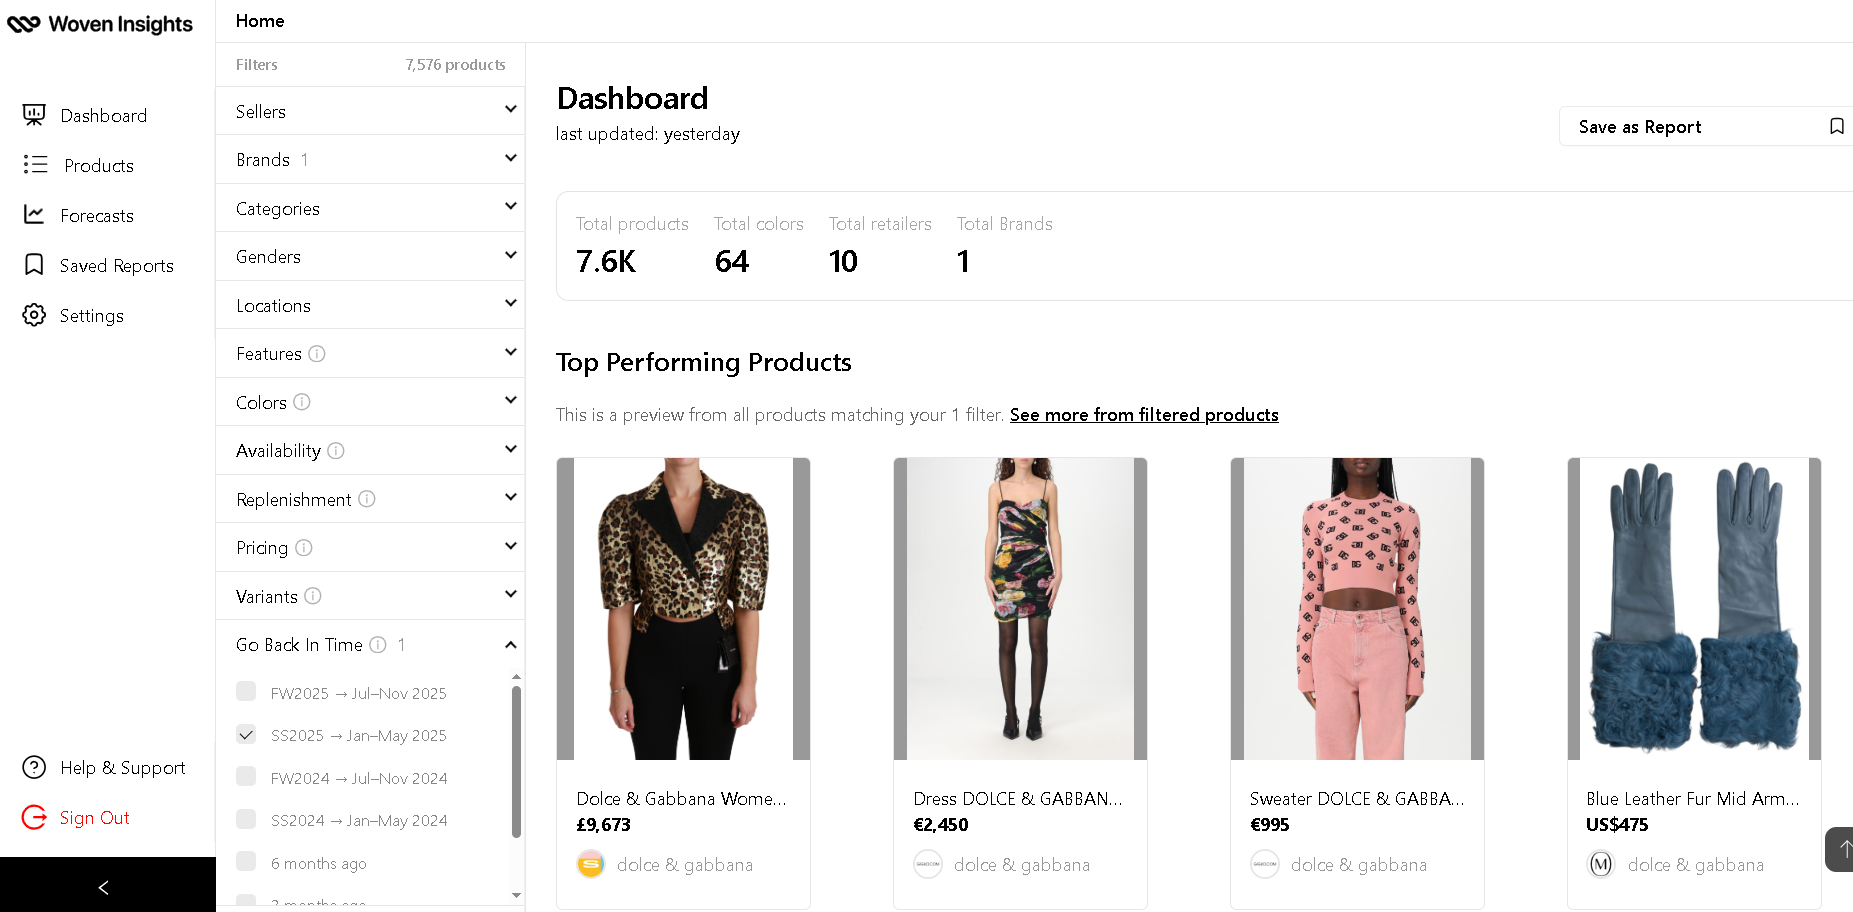Expand the Sellers filter
1853x912 pixels.
coord(370,111)
